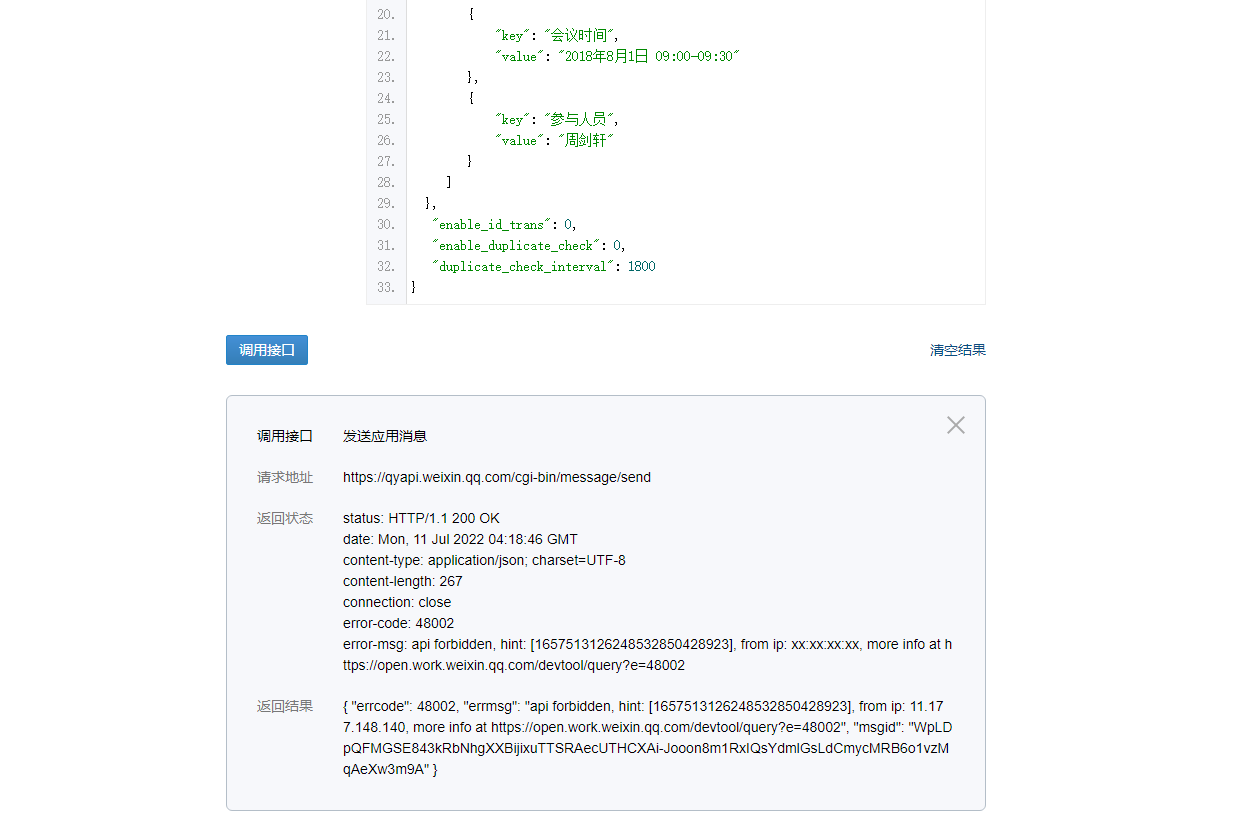Viewport: 1235px width, 815px height.
Task: Close the result panel with X icon
Action: tap(956, 425)
